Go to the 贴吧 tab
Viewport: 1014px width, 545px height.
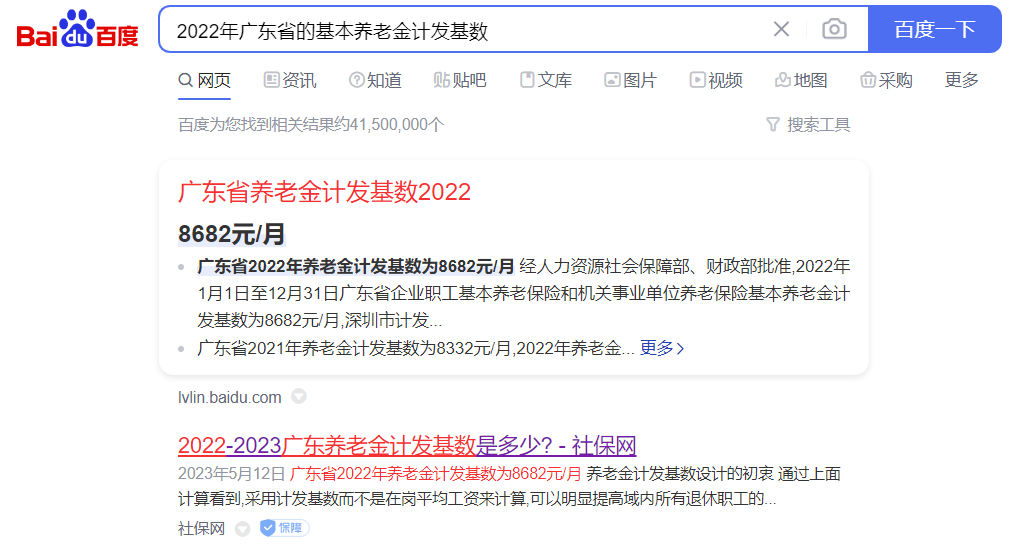click(460, 81)
